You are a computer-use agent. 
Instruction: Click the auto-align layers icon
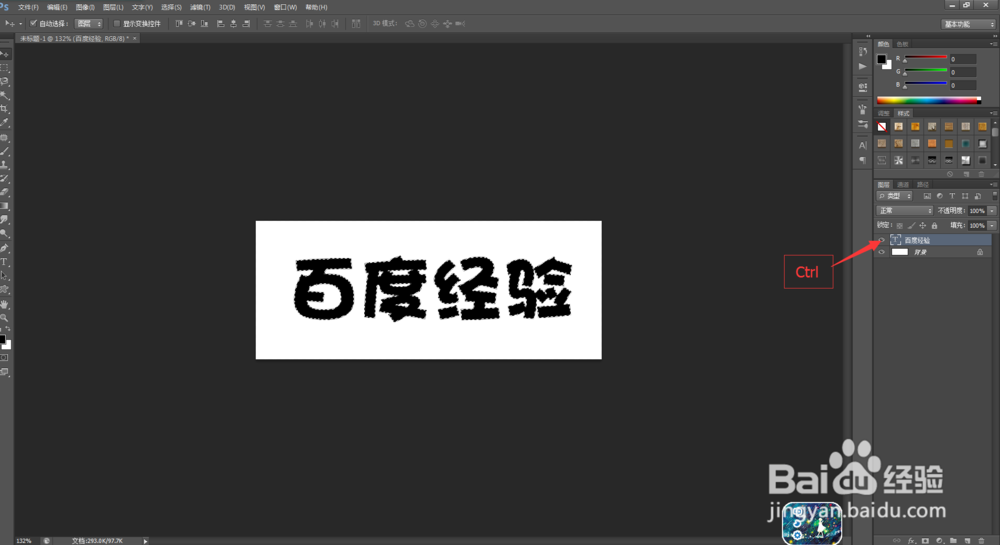coord(356,24)
